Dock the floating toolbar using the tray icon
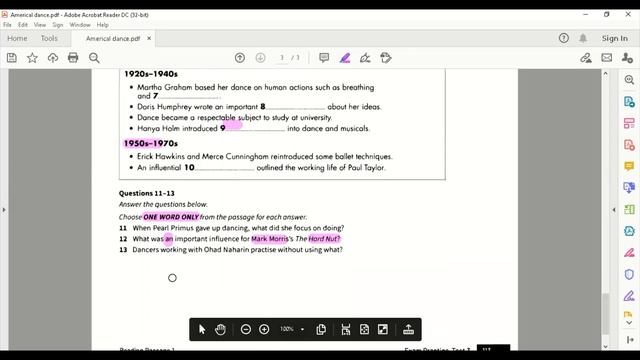This screenshot has width=640, height=360. 409,329
